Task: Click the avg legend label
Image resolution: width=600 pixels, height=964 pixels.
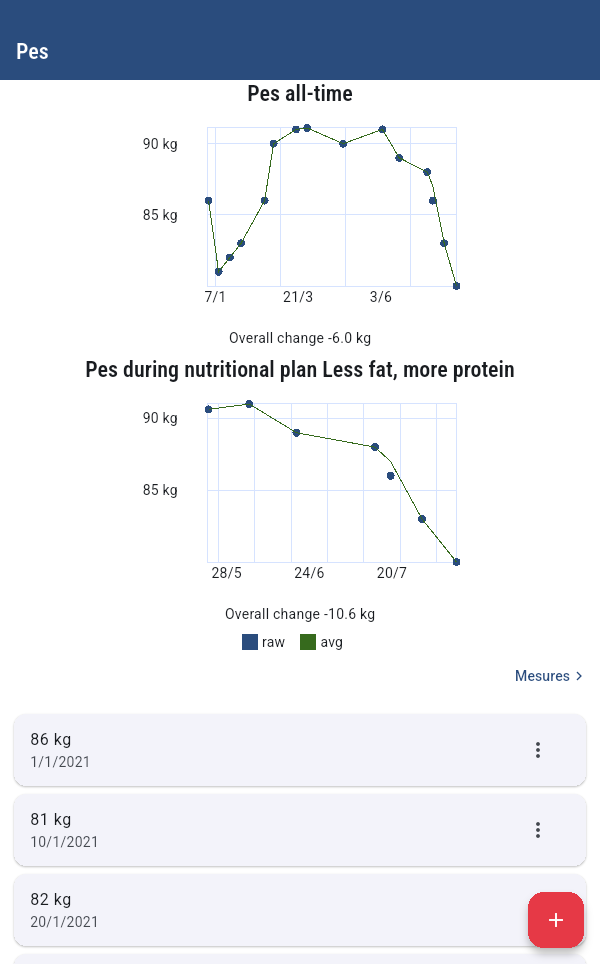Action: (331, 642)
